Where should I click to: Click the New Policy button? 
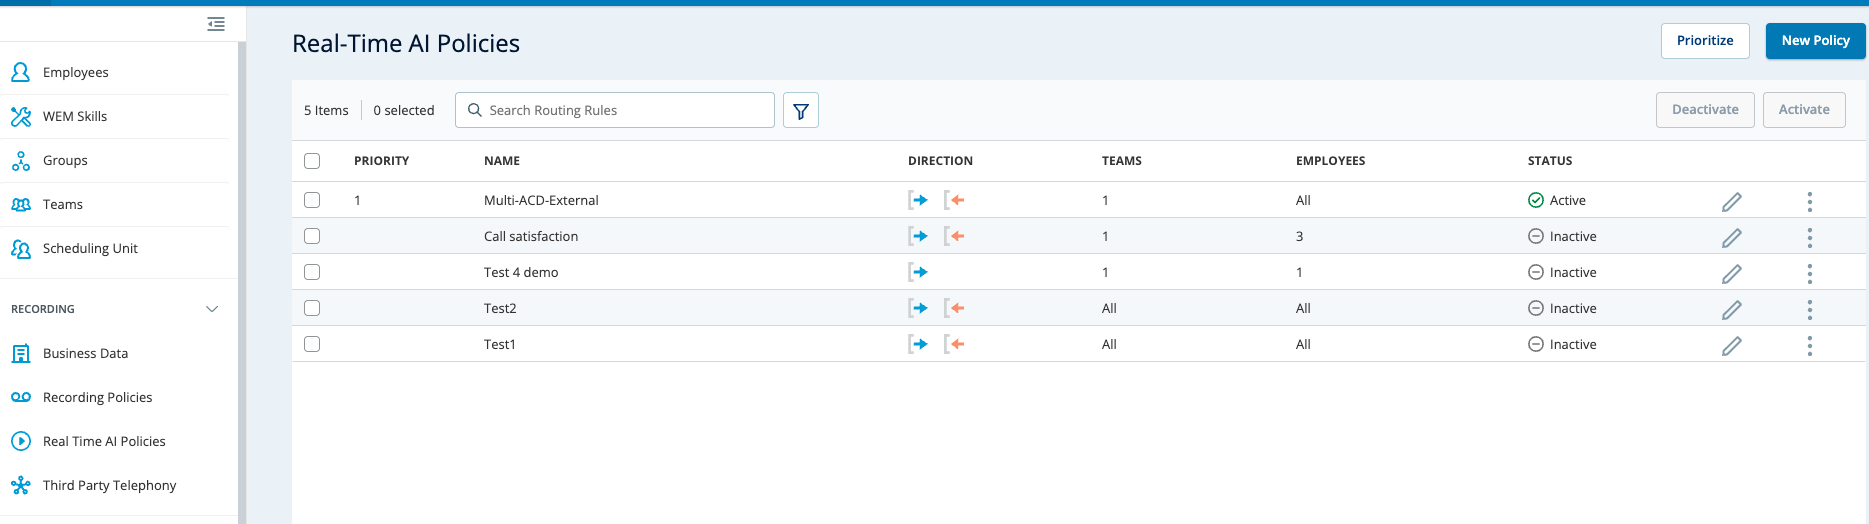click(x=1815, y=41)
